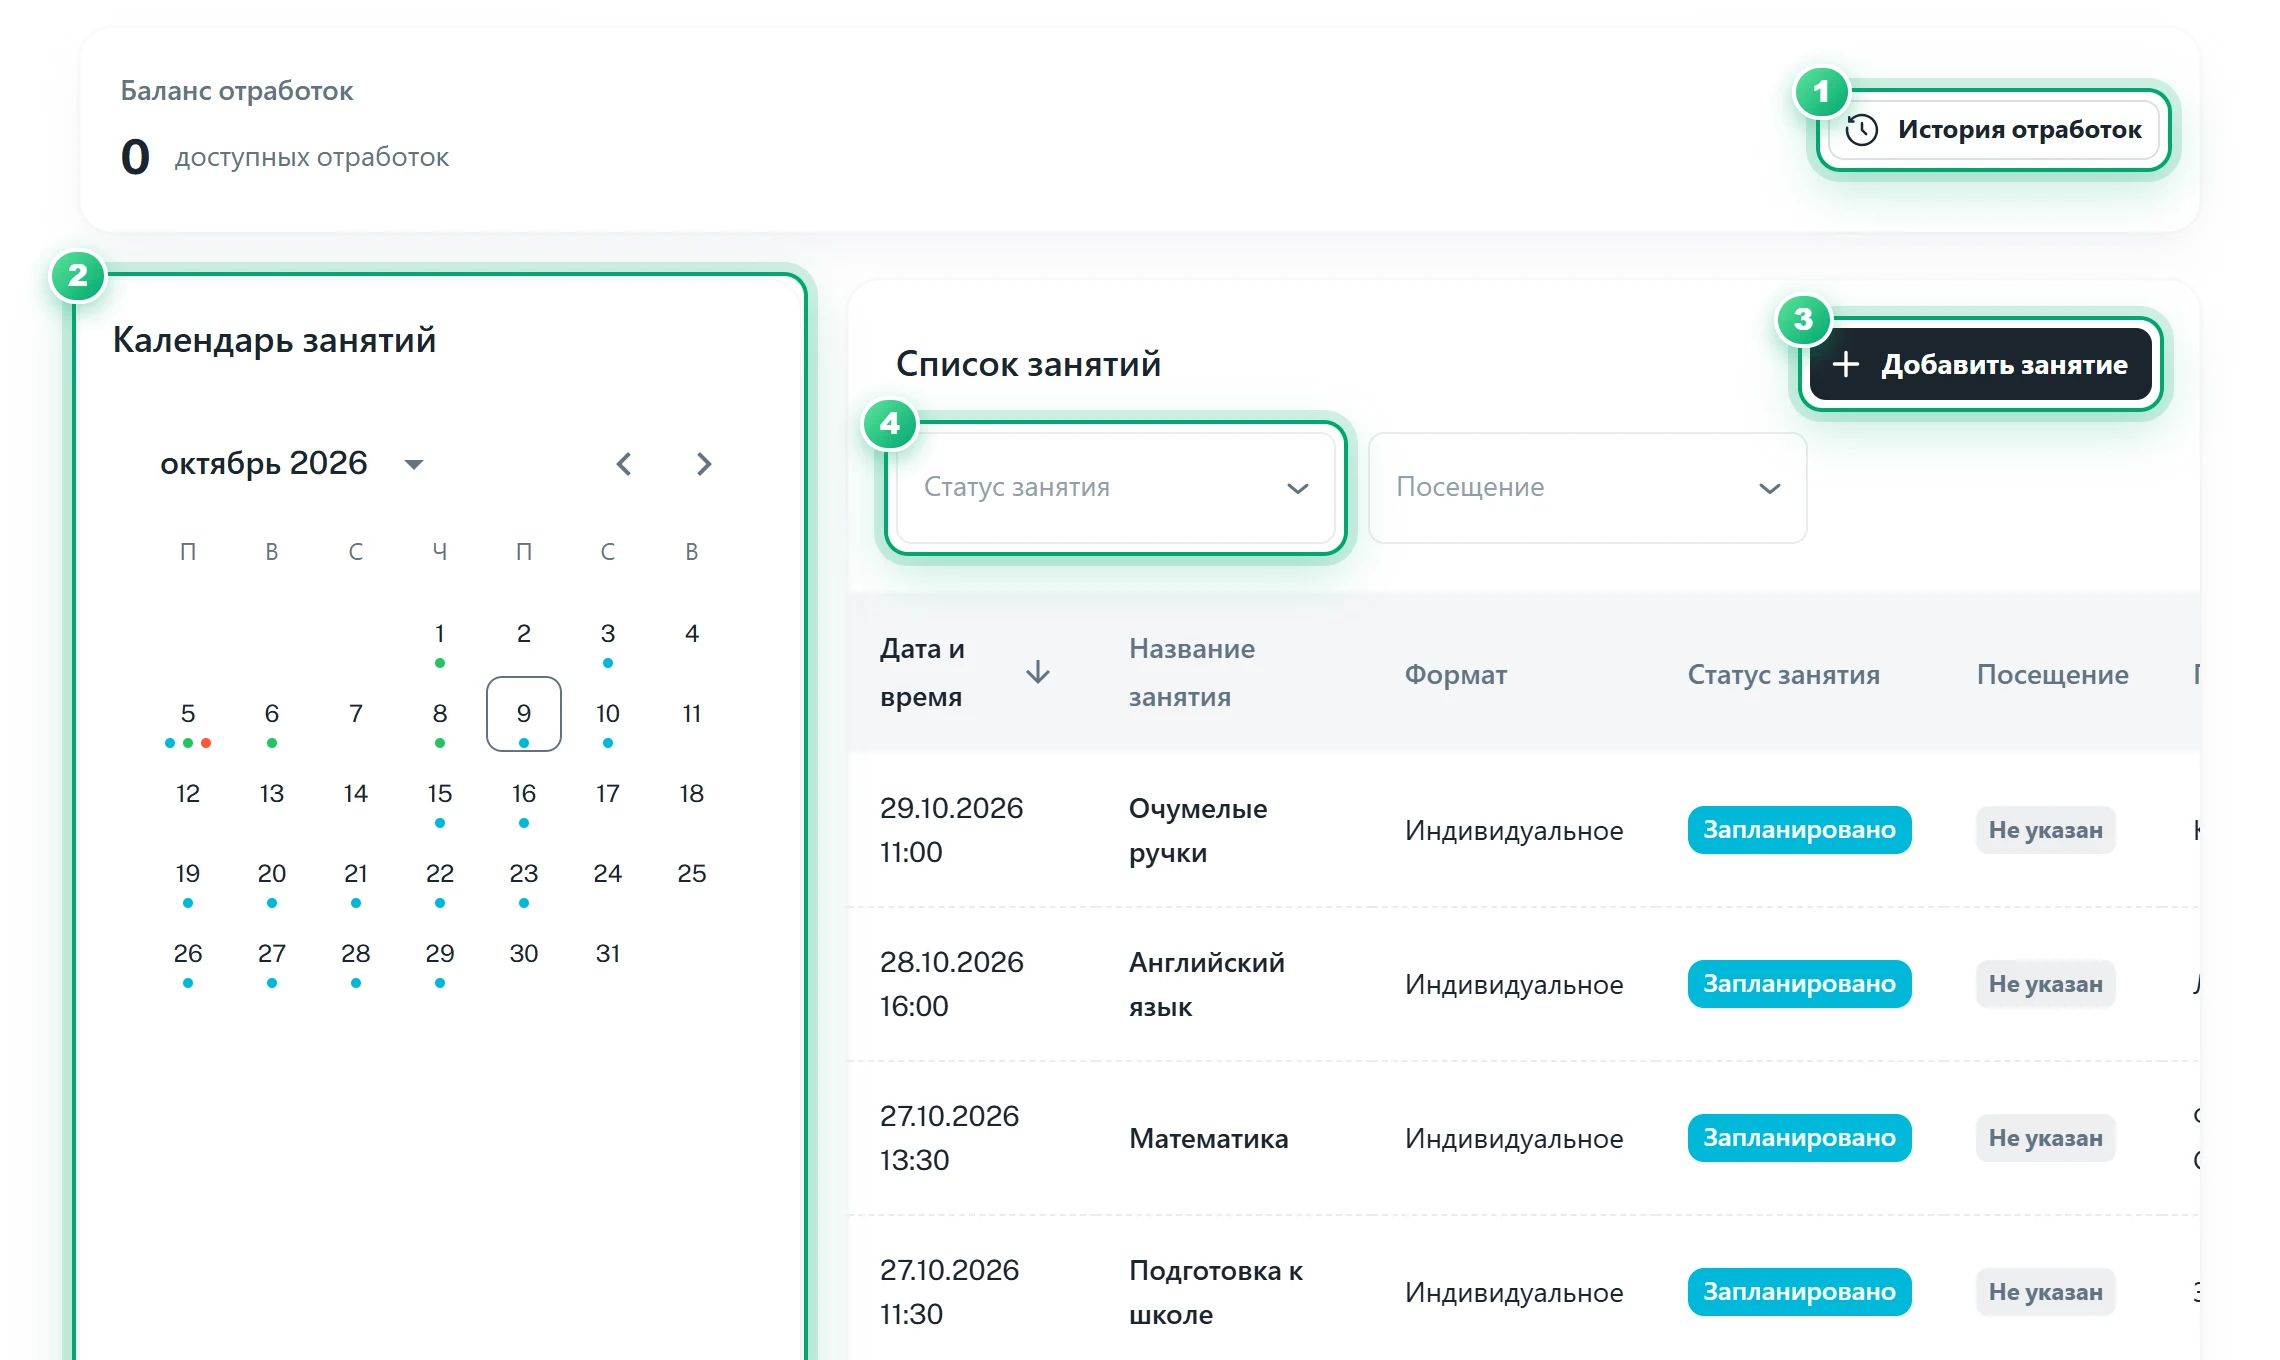Click Добавить занятие button

1980,364
